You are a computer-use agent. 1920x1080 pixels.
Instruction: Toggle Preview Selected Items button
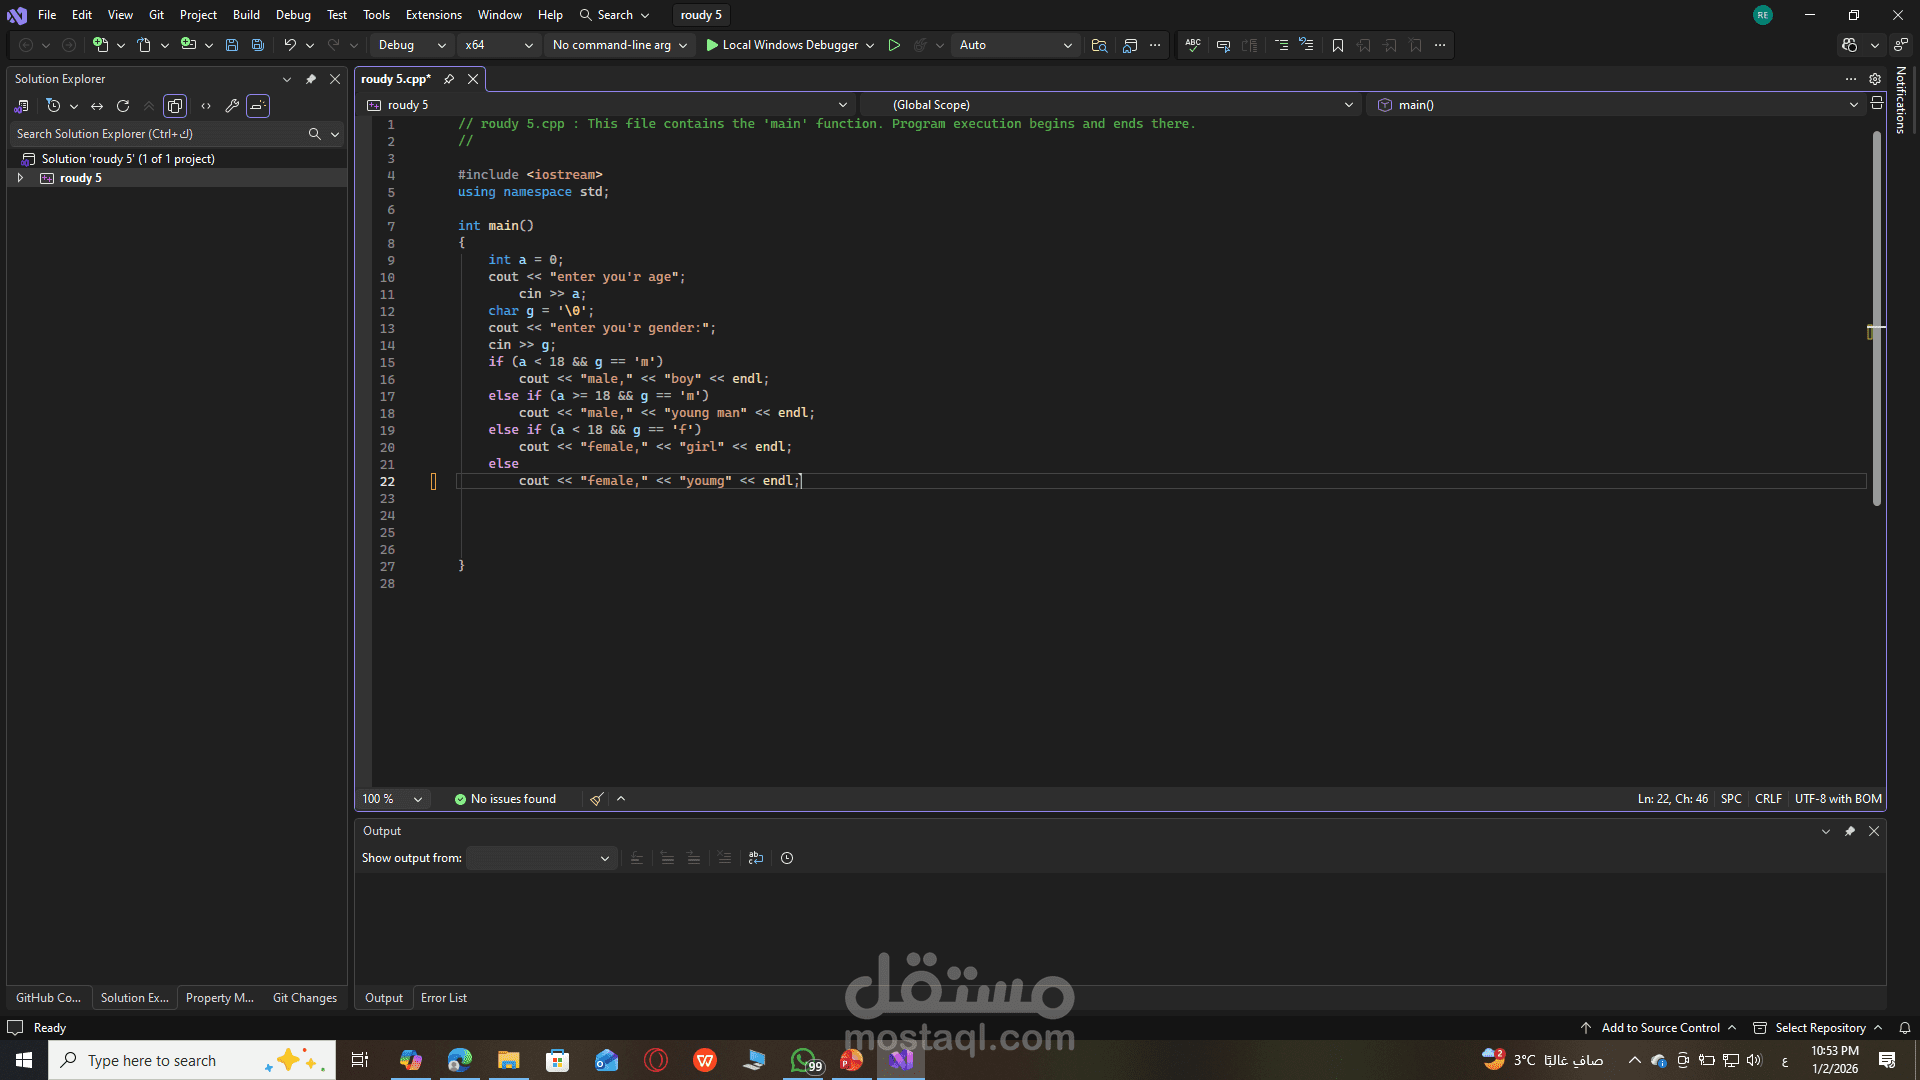258,106
